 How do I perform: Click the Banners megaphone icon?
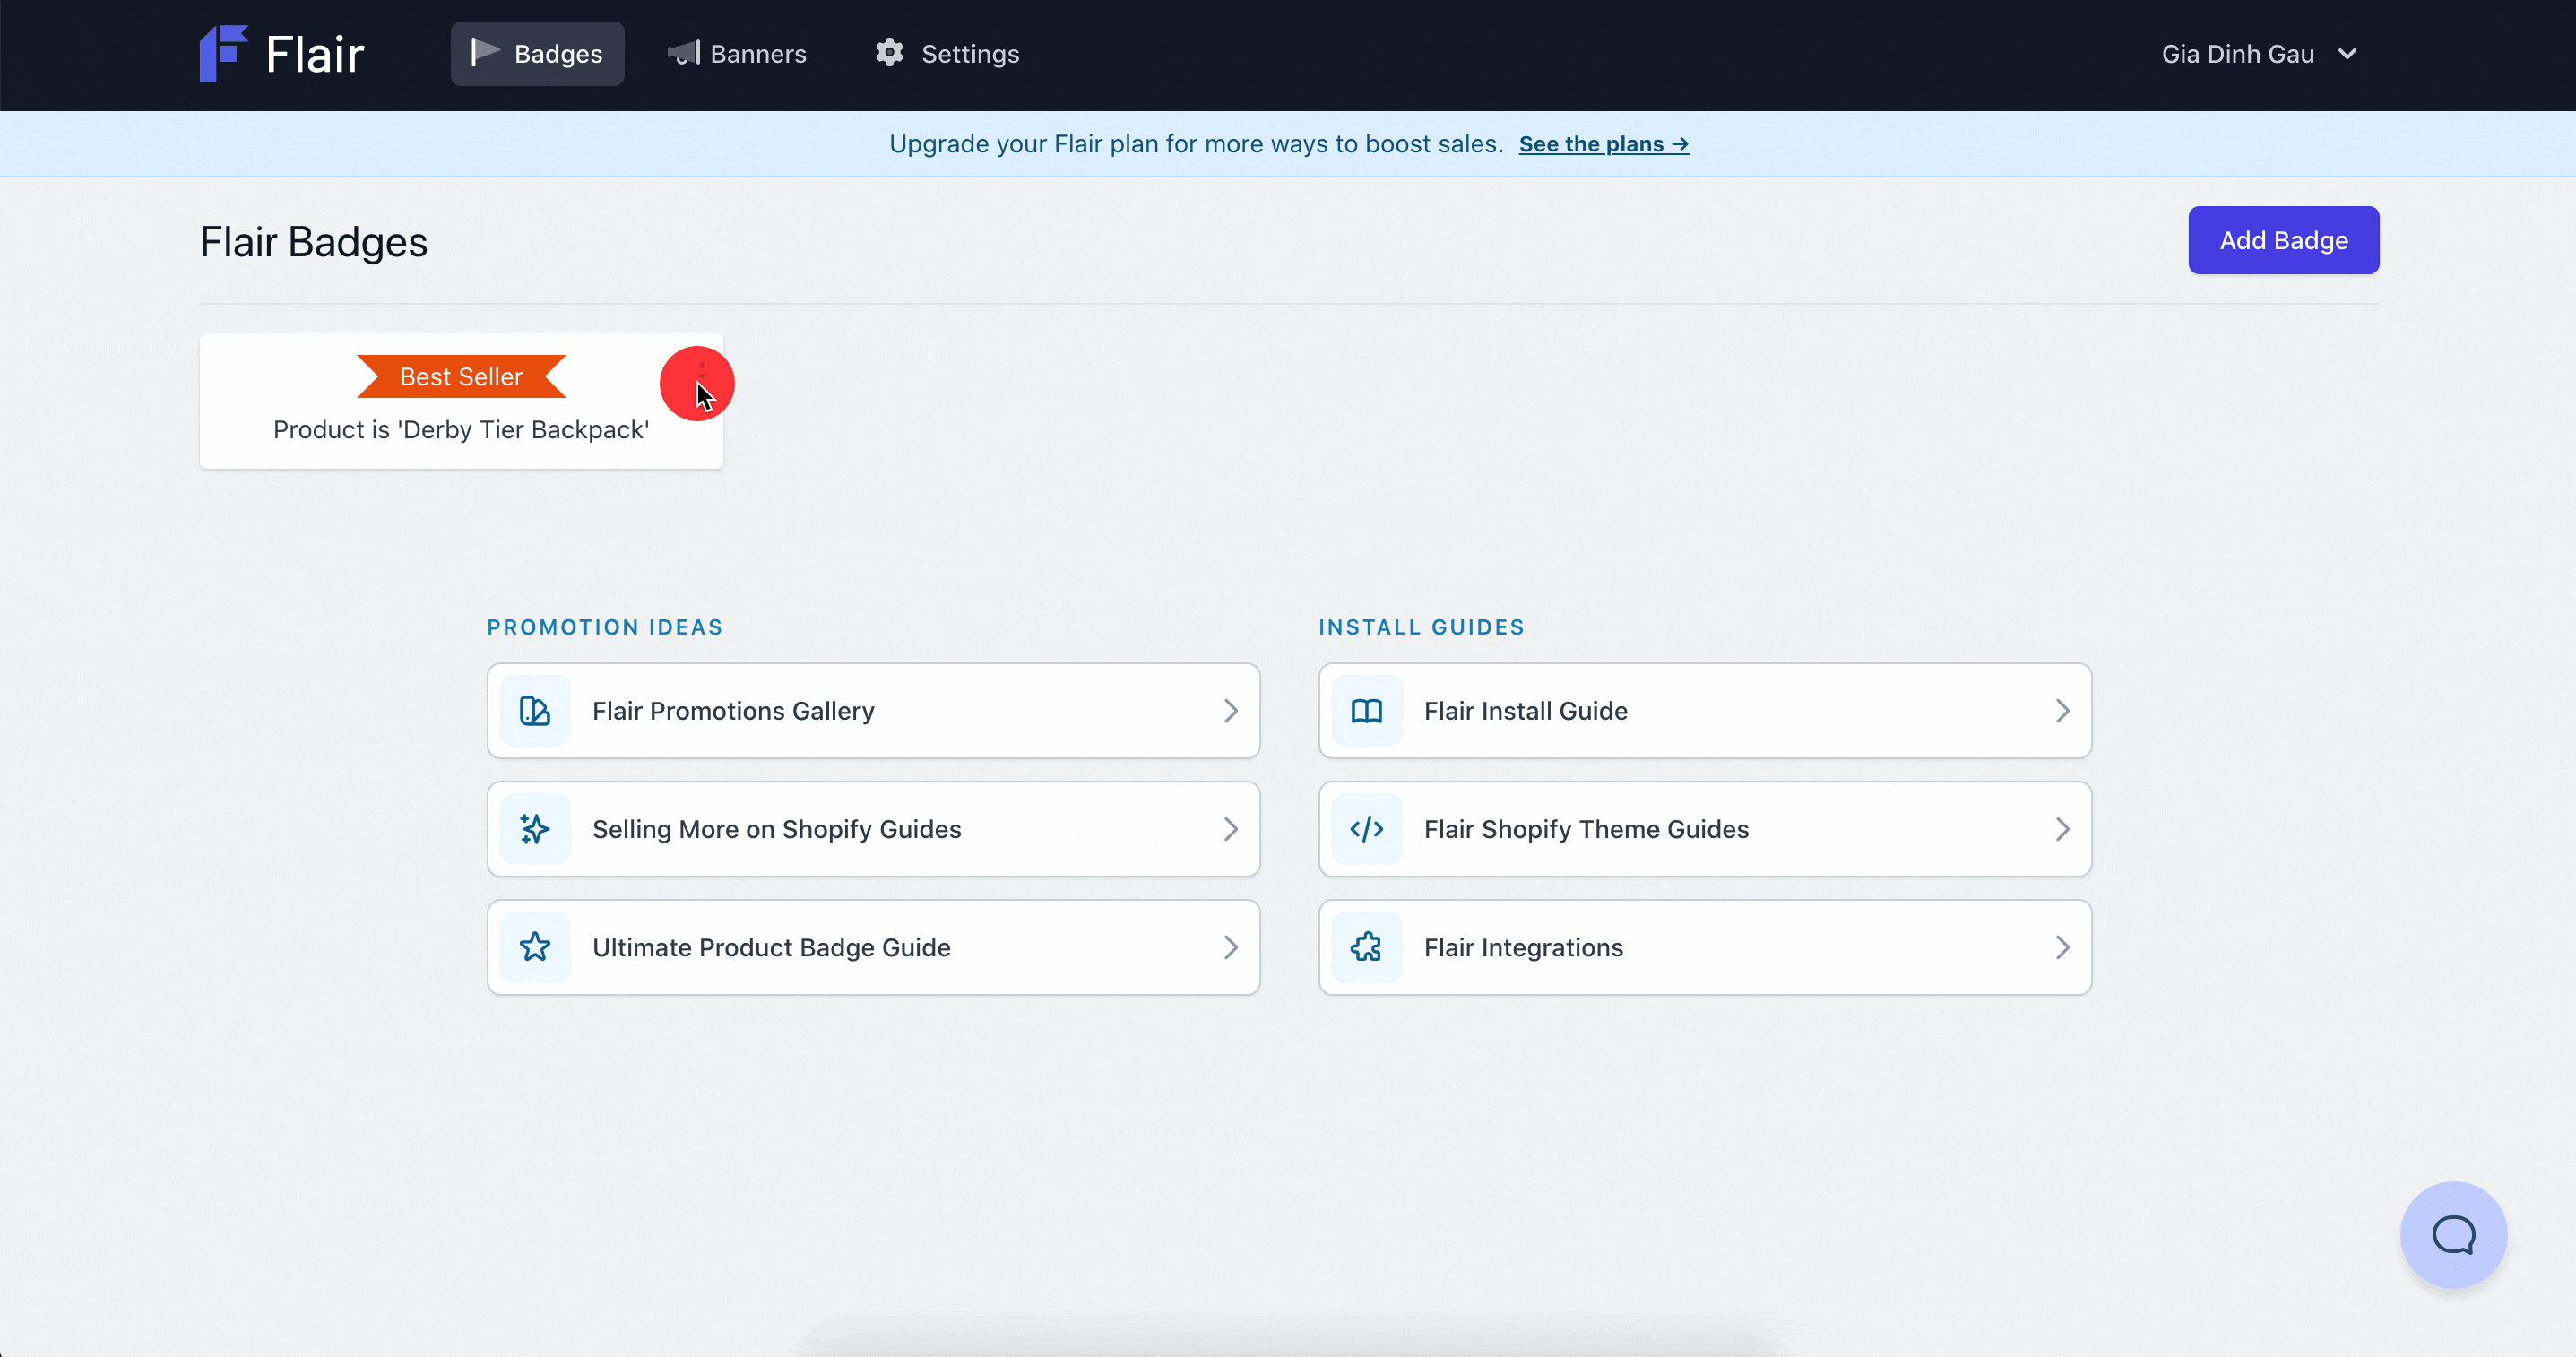[684, 53]
